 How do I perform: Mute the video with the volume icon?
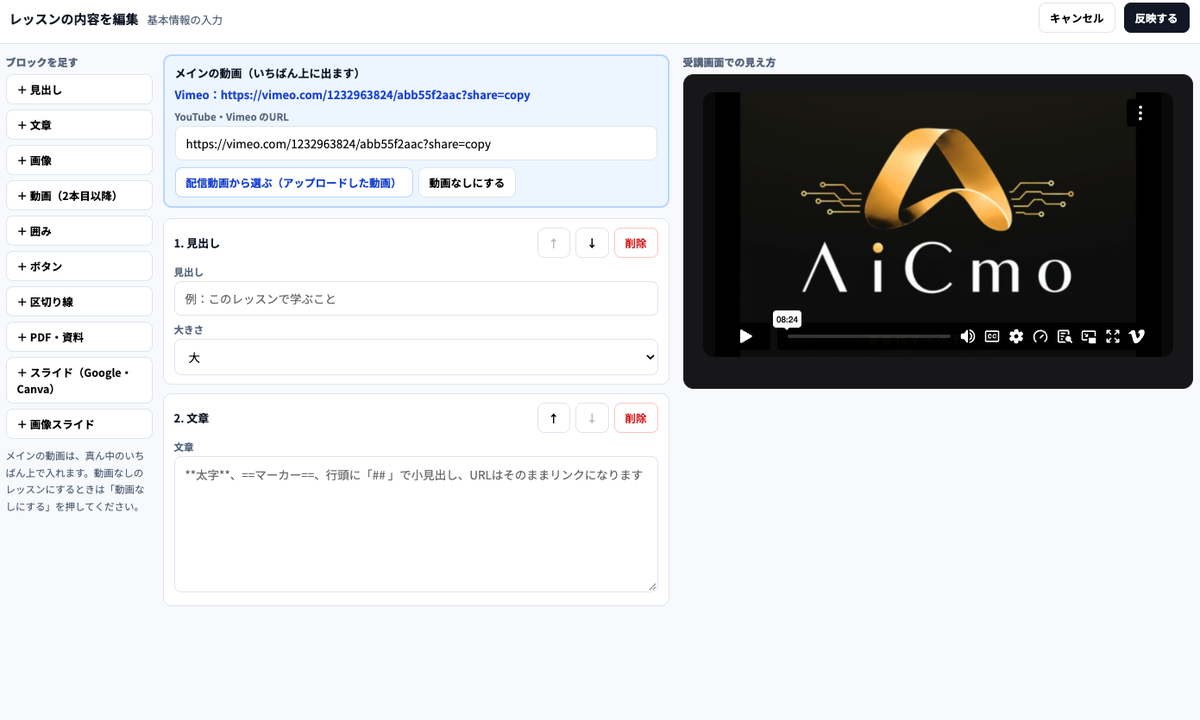967,336
